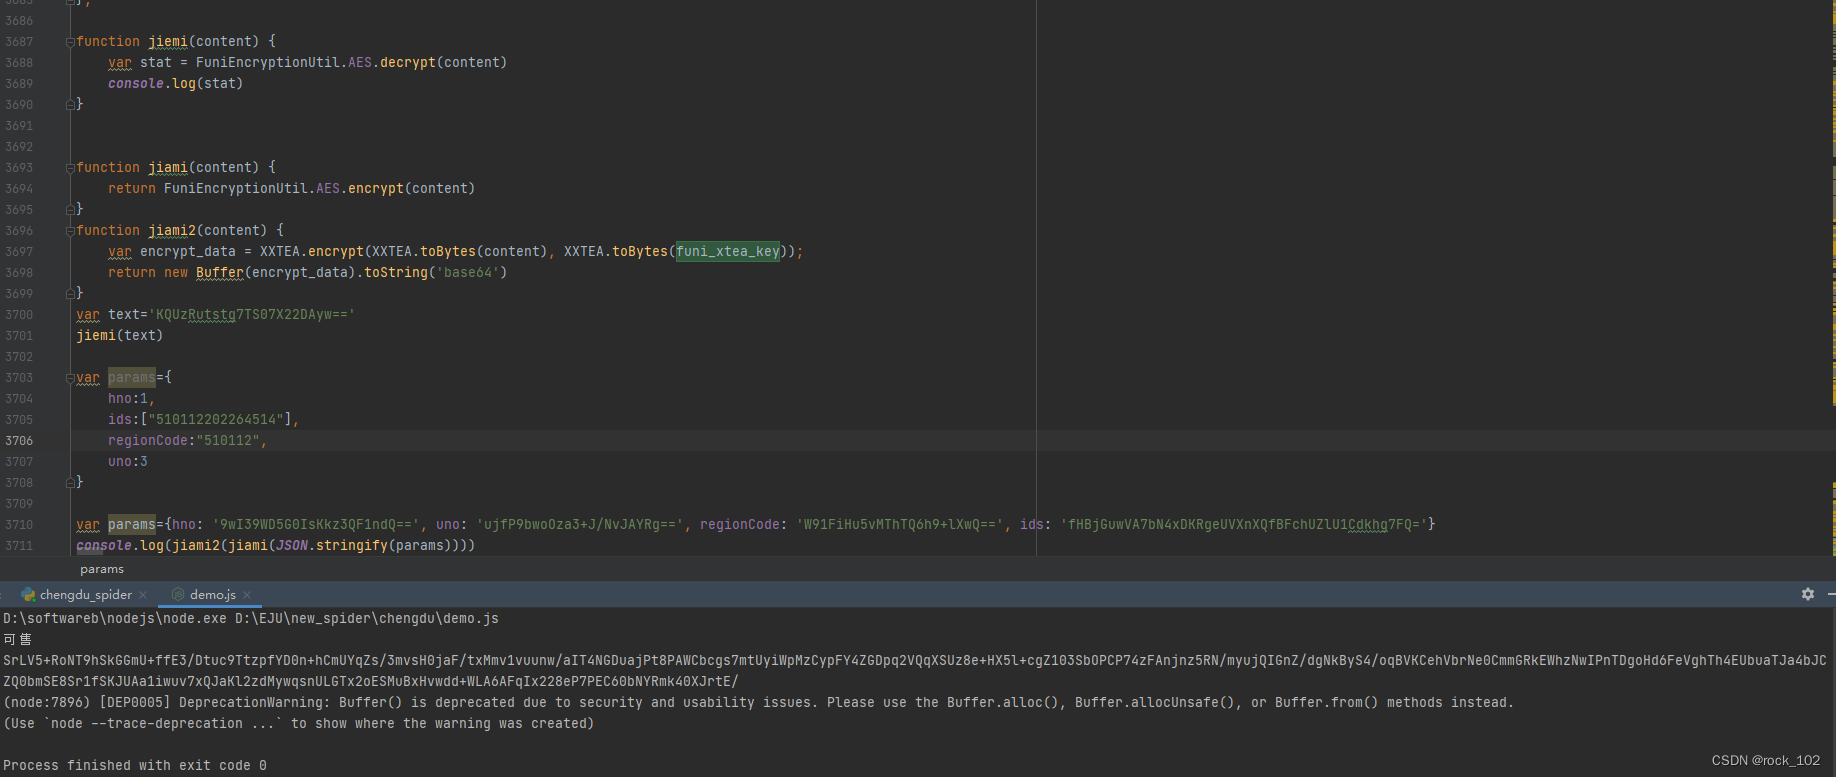The width and height of the screenshot is (1836, 777).
Task: Click node.exe command path in console
Action: [115, 619]
